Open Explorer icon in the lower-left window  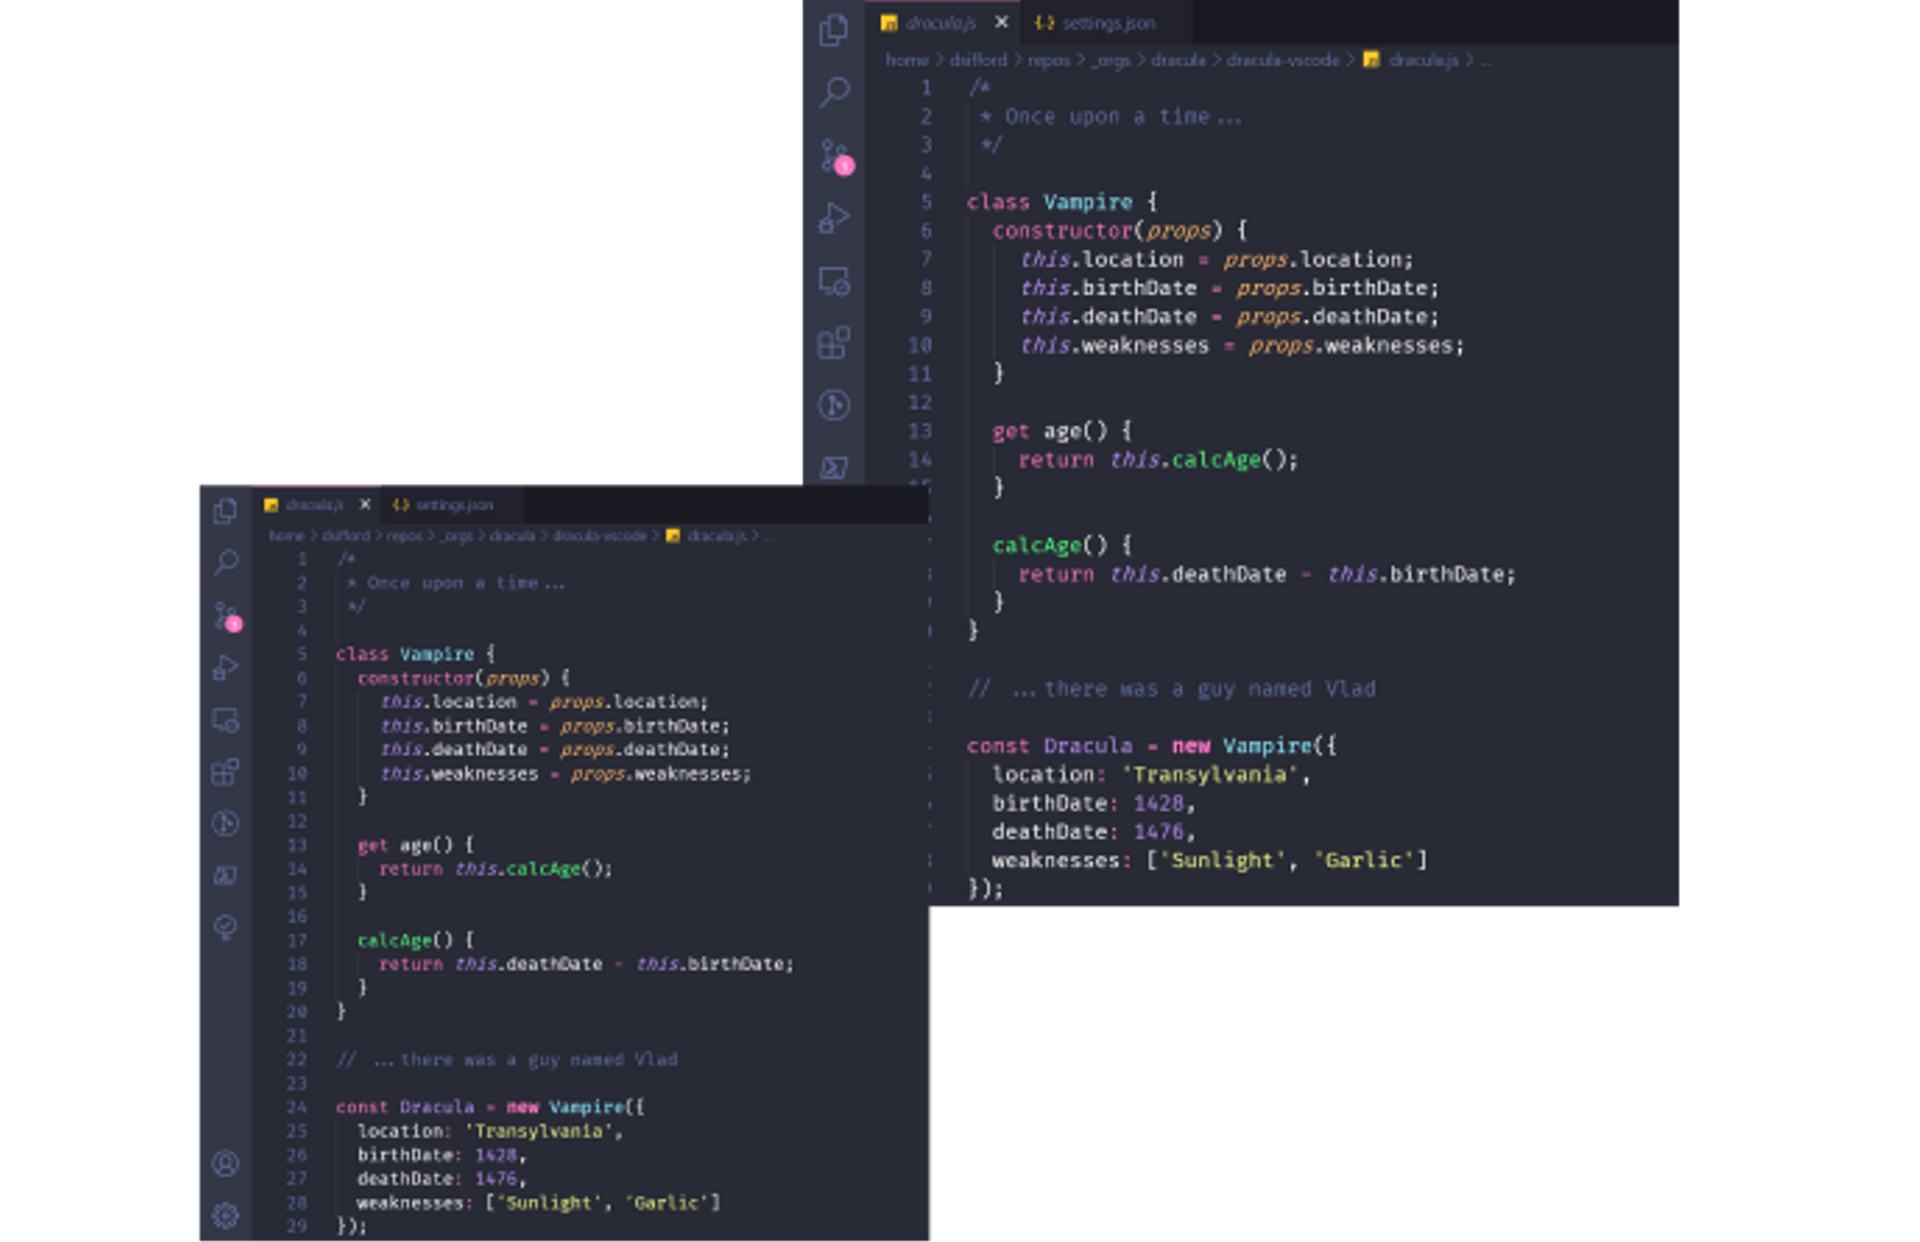[x=226, y=511]
